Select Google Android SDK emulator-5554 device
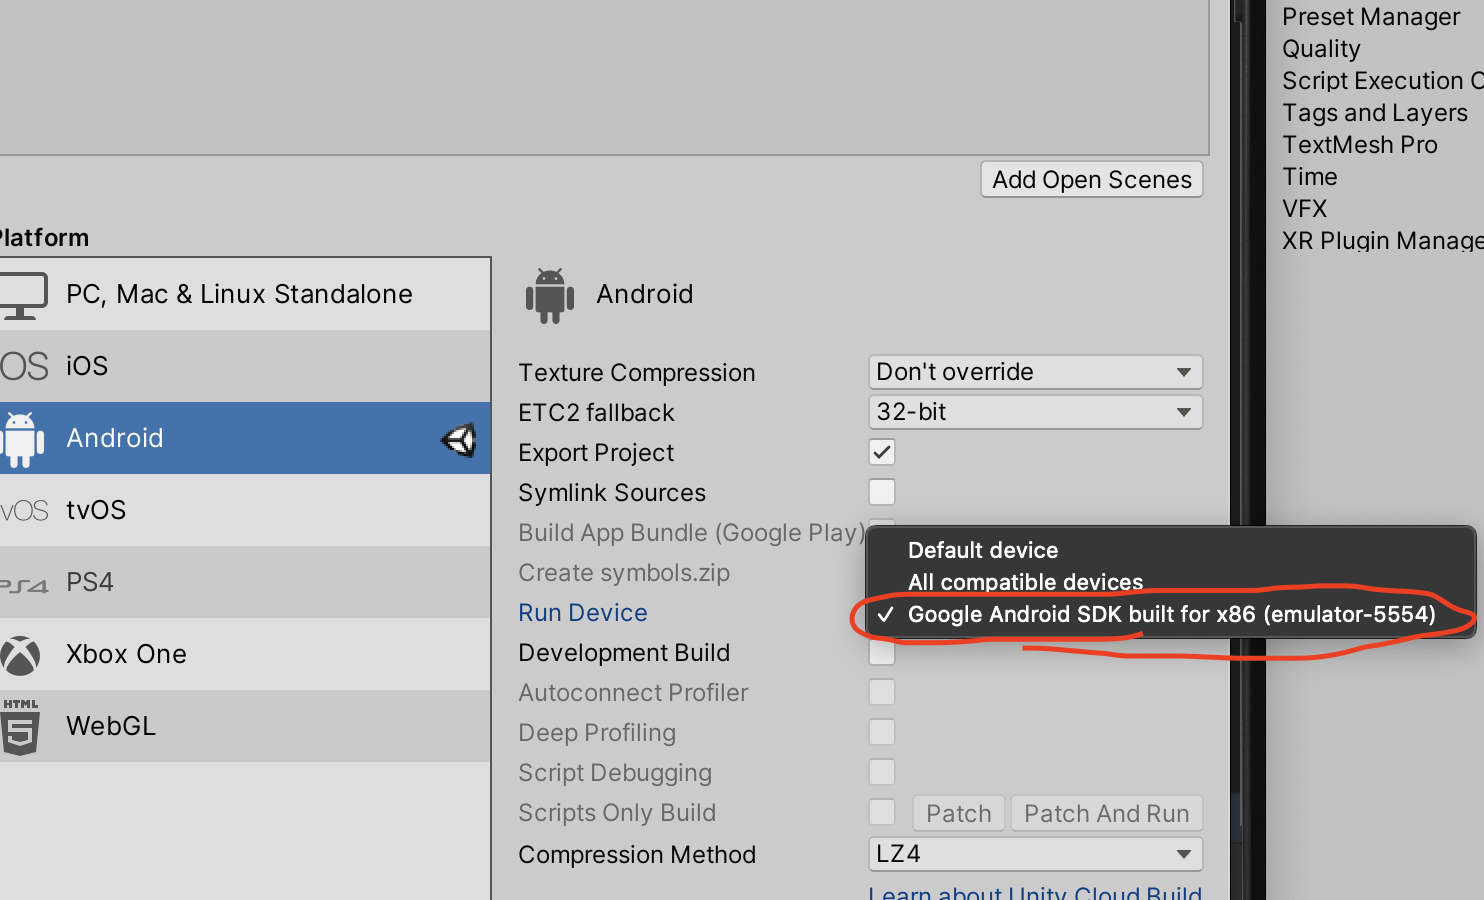Image resolution: width=1484 pixels, height=900 pixels. click(x=1170, y=614)
